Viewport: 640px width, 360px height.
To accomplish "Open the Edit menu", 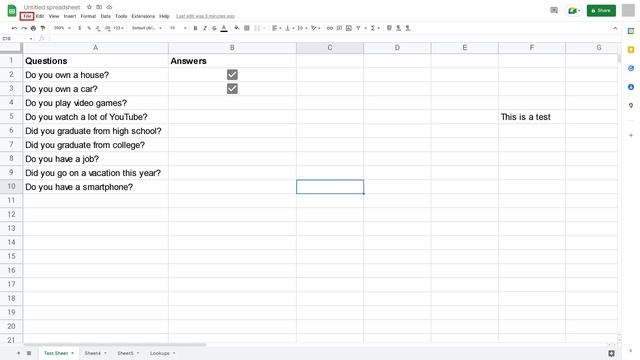I will (x=40, y=16).
